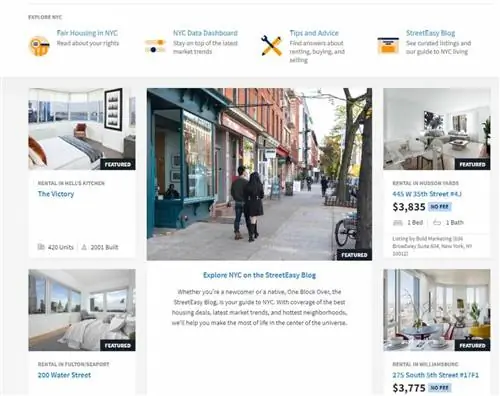Screen dimensions: 500x396
Task: Follow the Explore NYC on the StreetEasy Blog link
Action: point(259,275)
